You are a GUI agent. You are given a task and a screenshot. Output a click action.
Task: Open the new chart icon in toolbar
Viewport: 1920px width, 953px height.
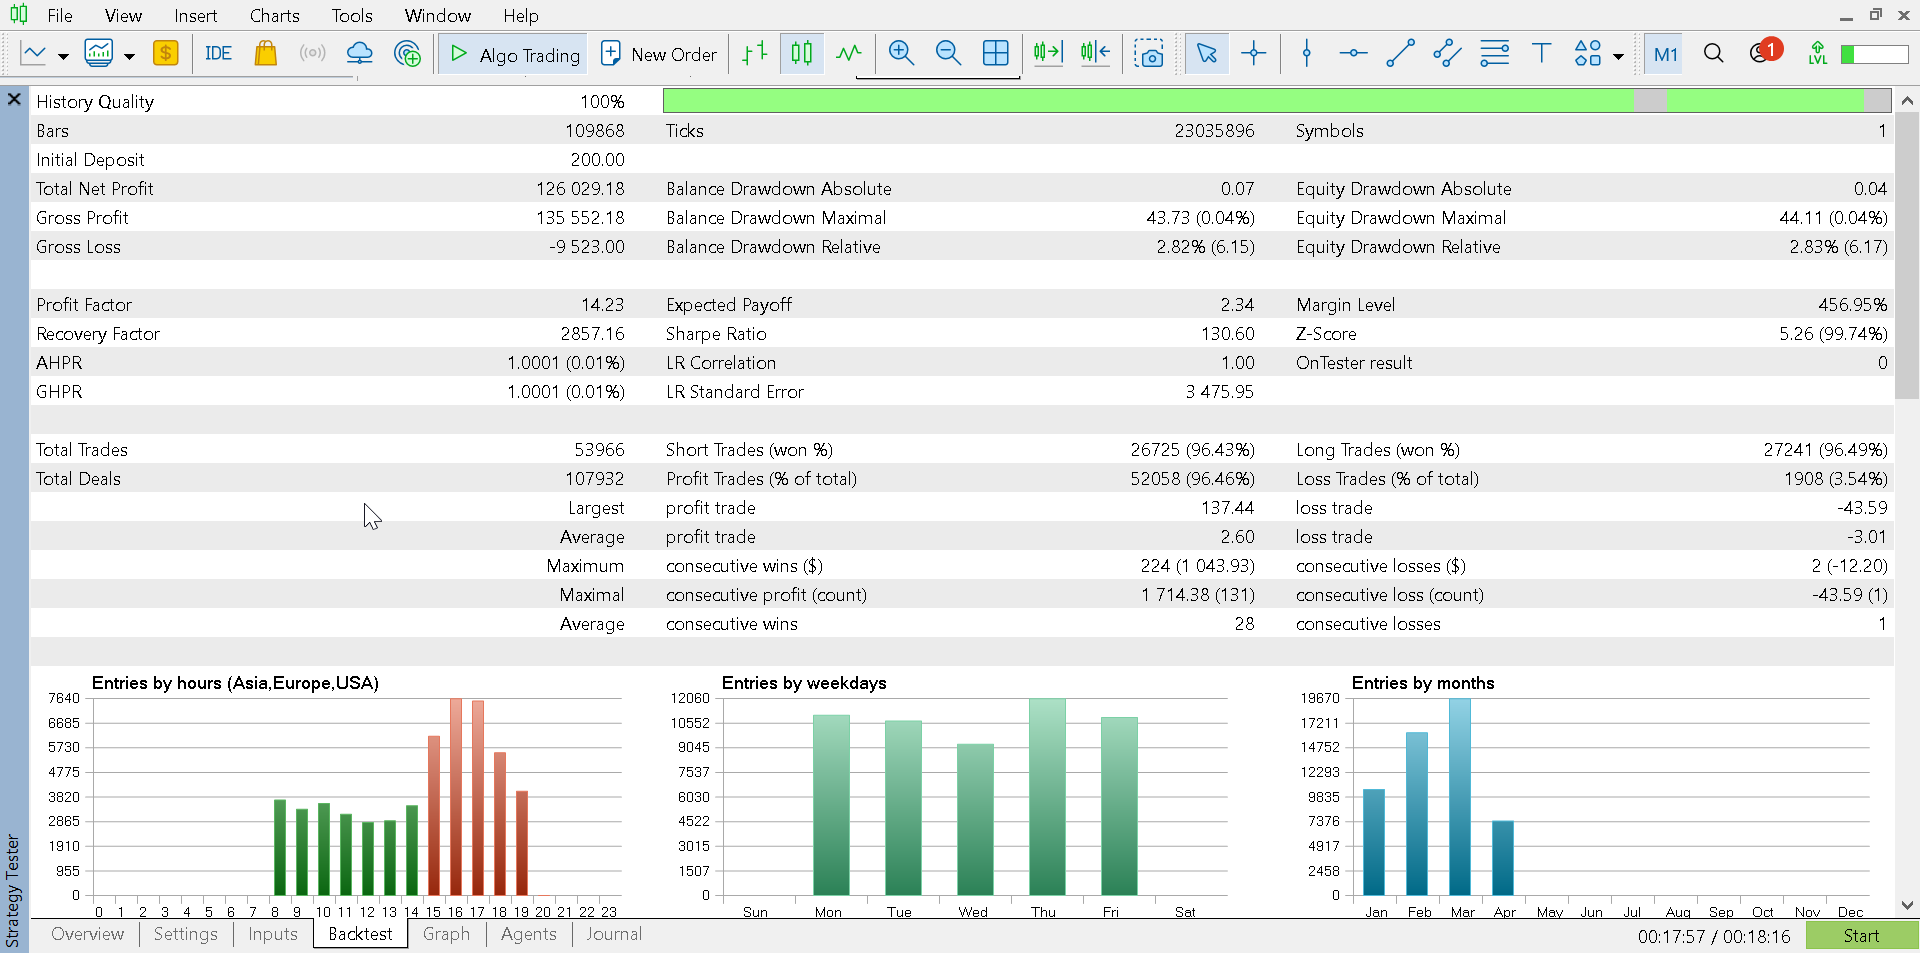pos(34,54)
